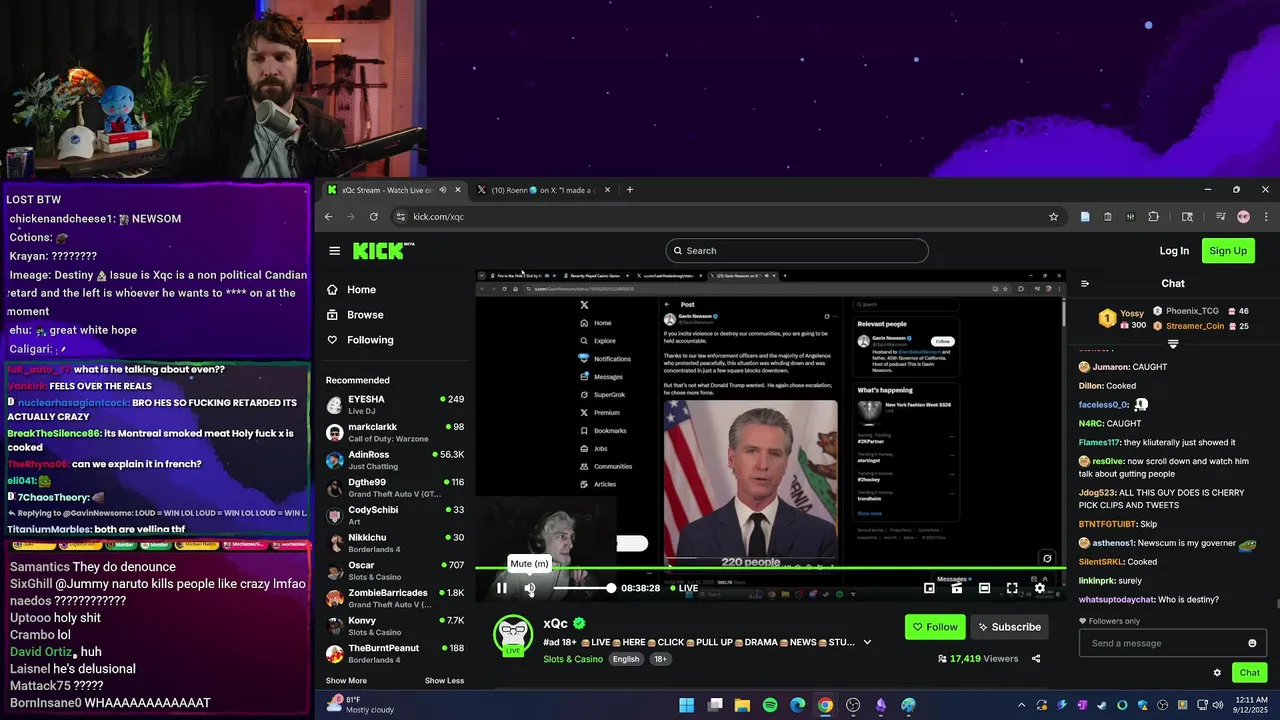Bookmark this page with star icon
1280x720 pixels.
pyautogui.click(x=1053, y=217)
